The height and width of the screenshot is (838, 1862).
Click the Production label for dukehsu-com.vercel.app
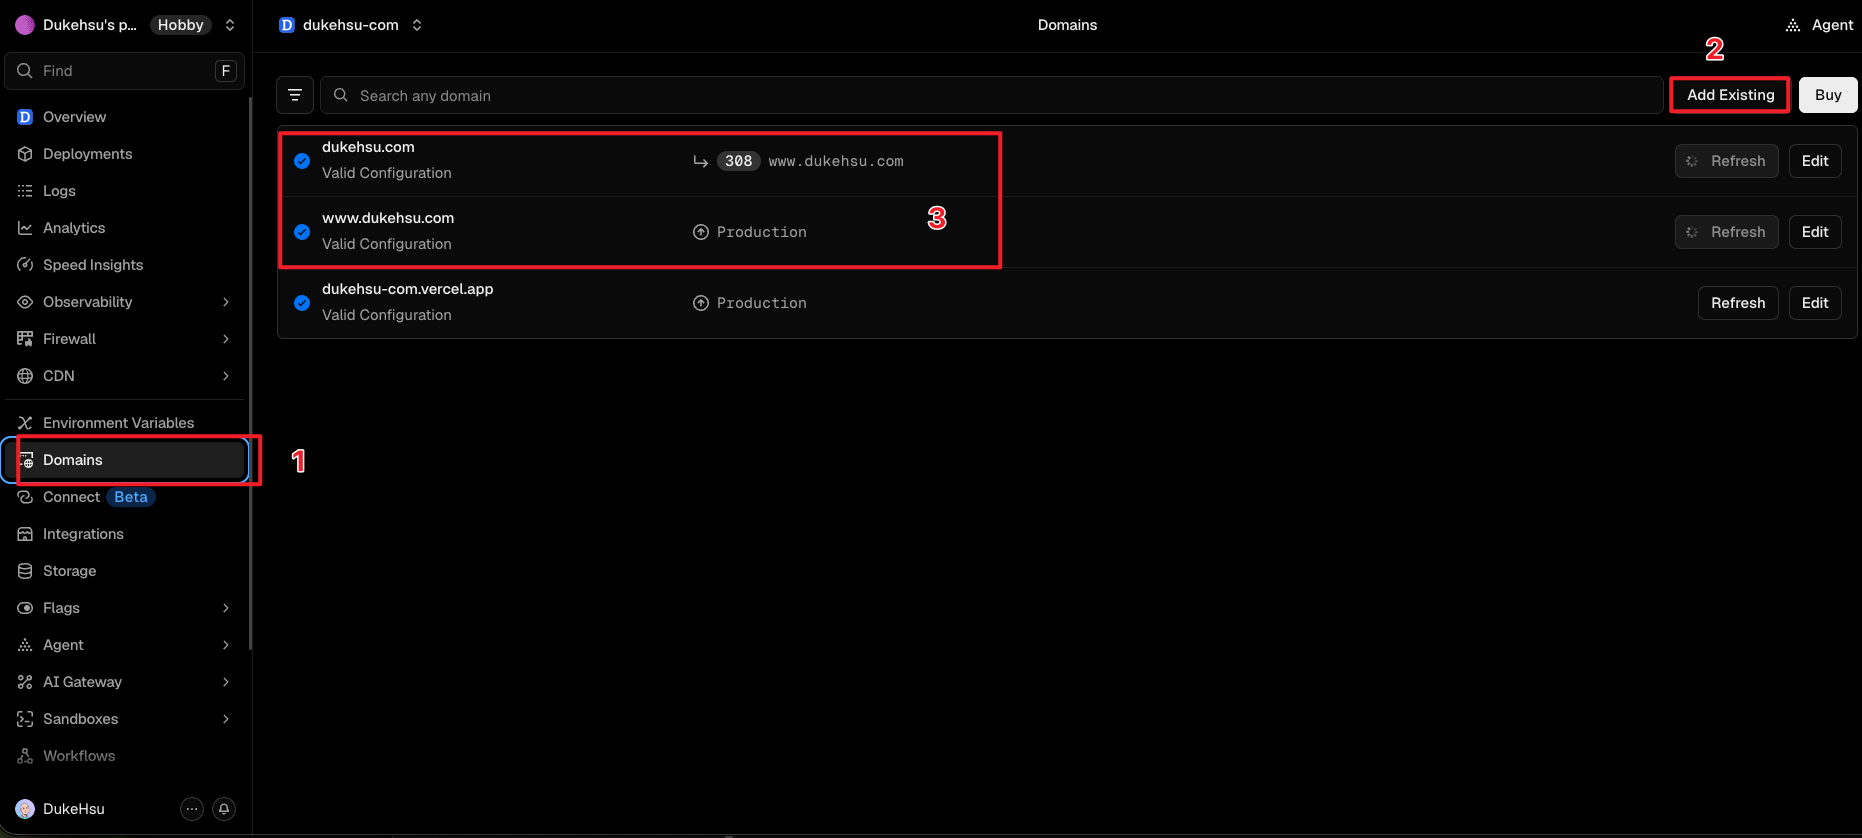[x=762, y=303]
